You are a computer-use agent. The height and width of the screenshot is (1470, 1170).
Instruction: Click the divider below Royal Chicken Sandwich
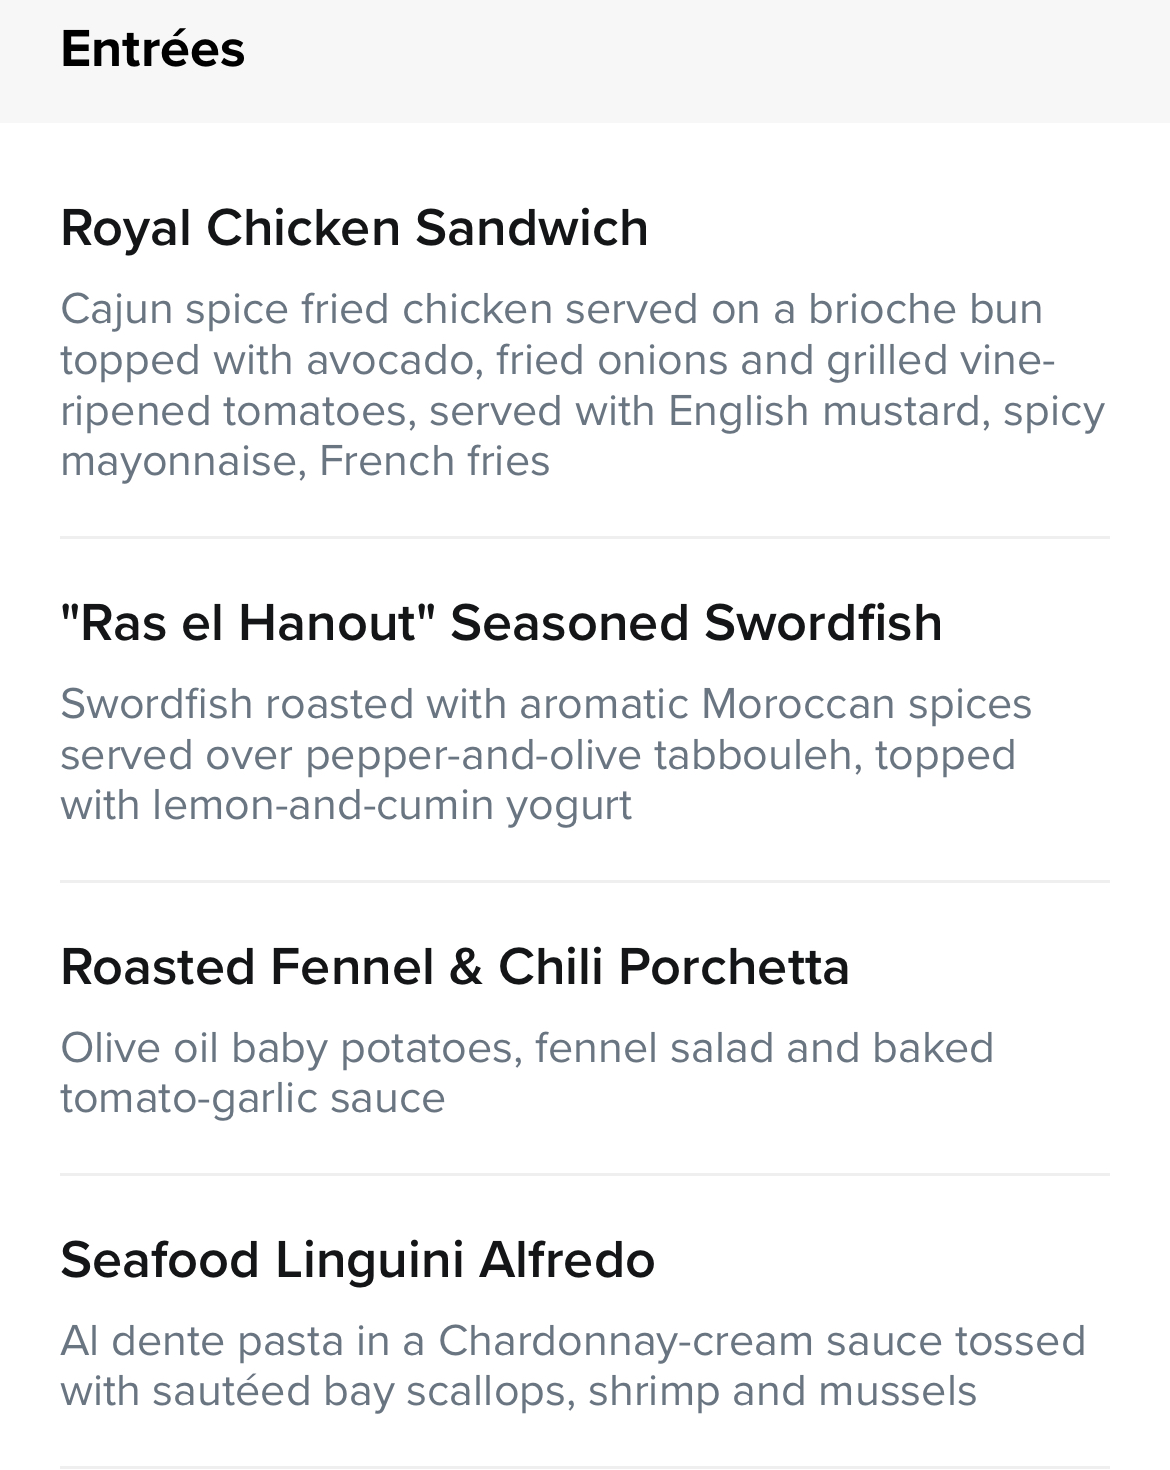585,538
